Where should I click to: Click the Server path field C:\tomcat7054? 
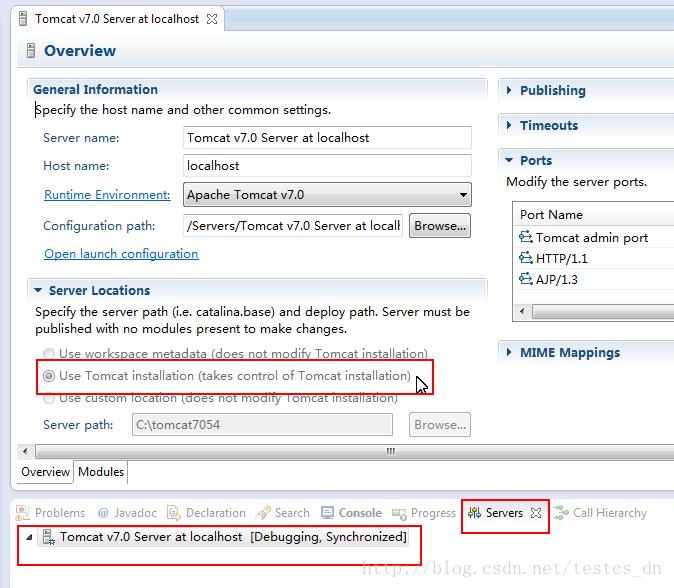point(262,425)
